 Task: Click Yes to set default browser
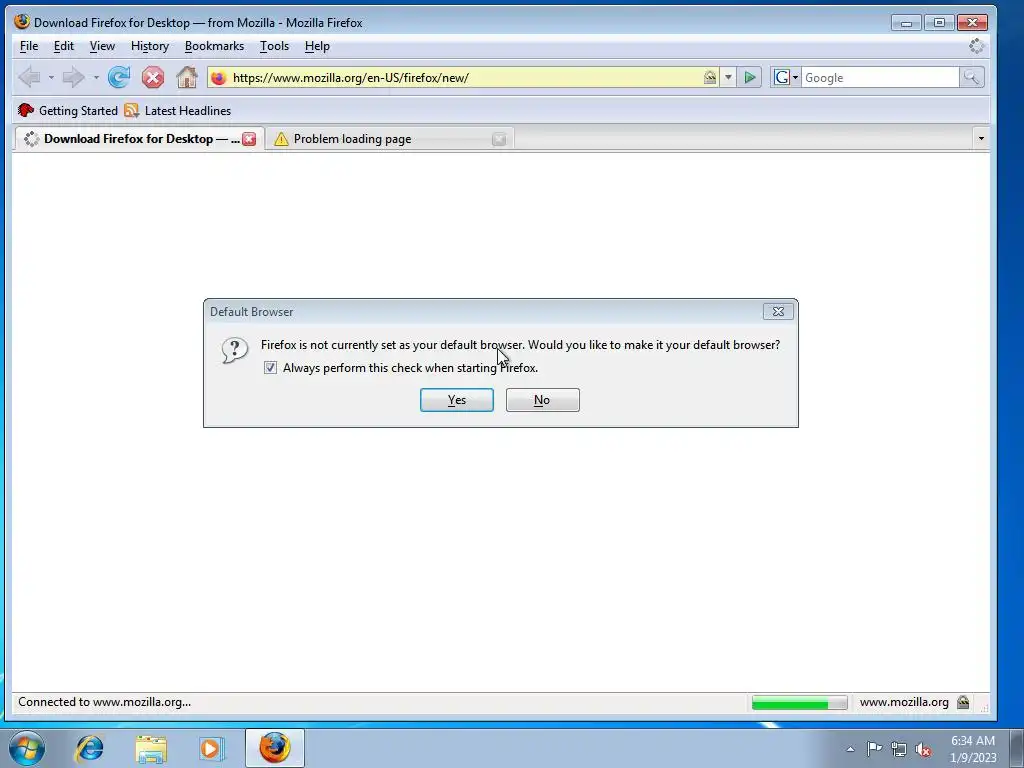click(x=456, y=400)
